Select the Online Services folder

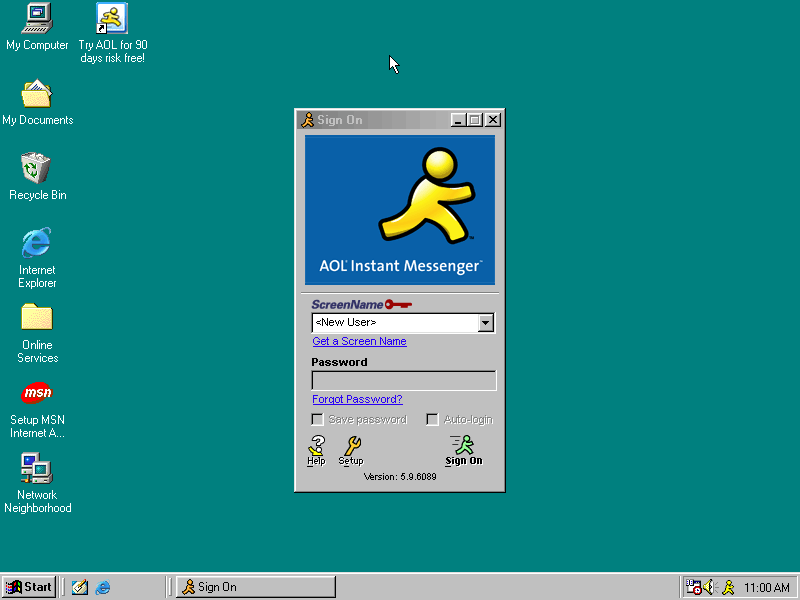pyautogui.click(x=37, y=333)
